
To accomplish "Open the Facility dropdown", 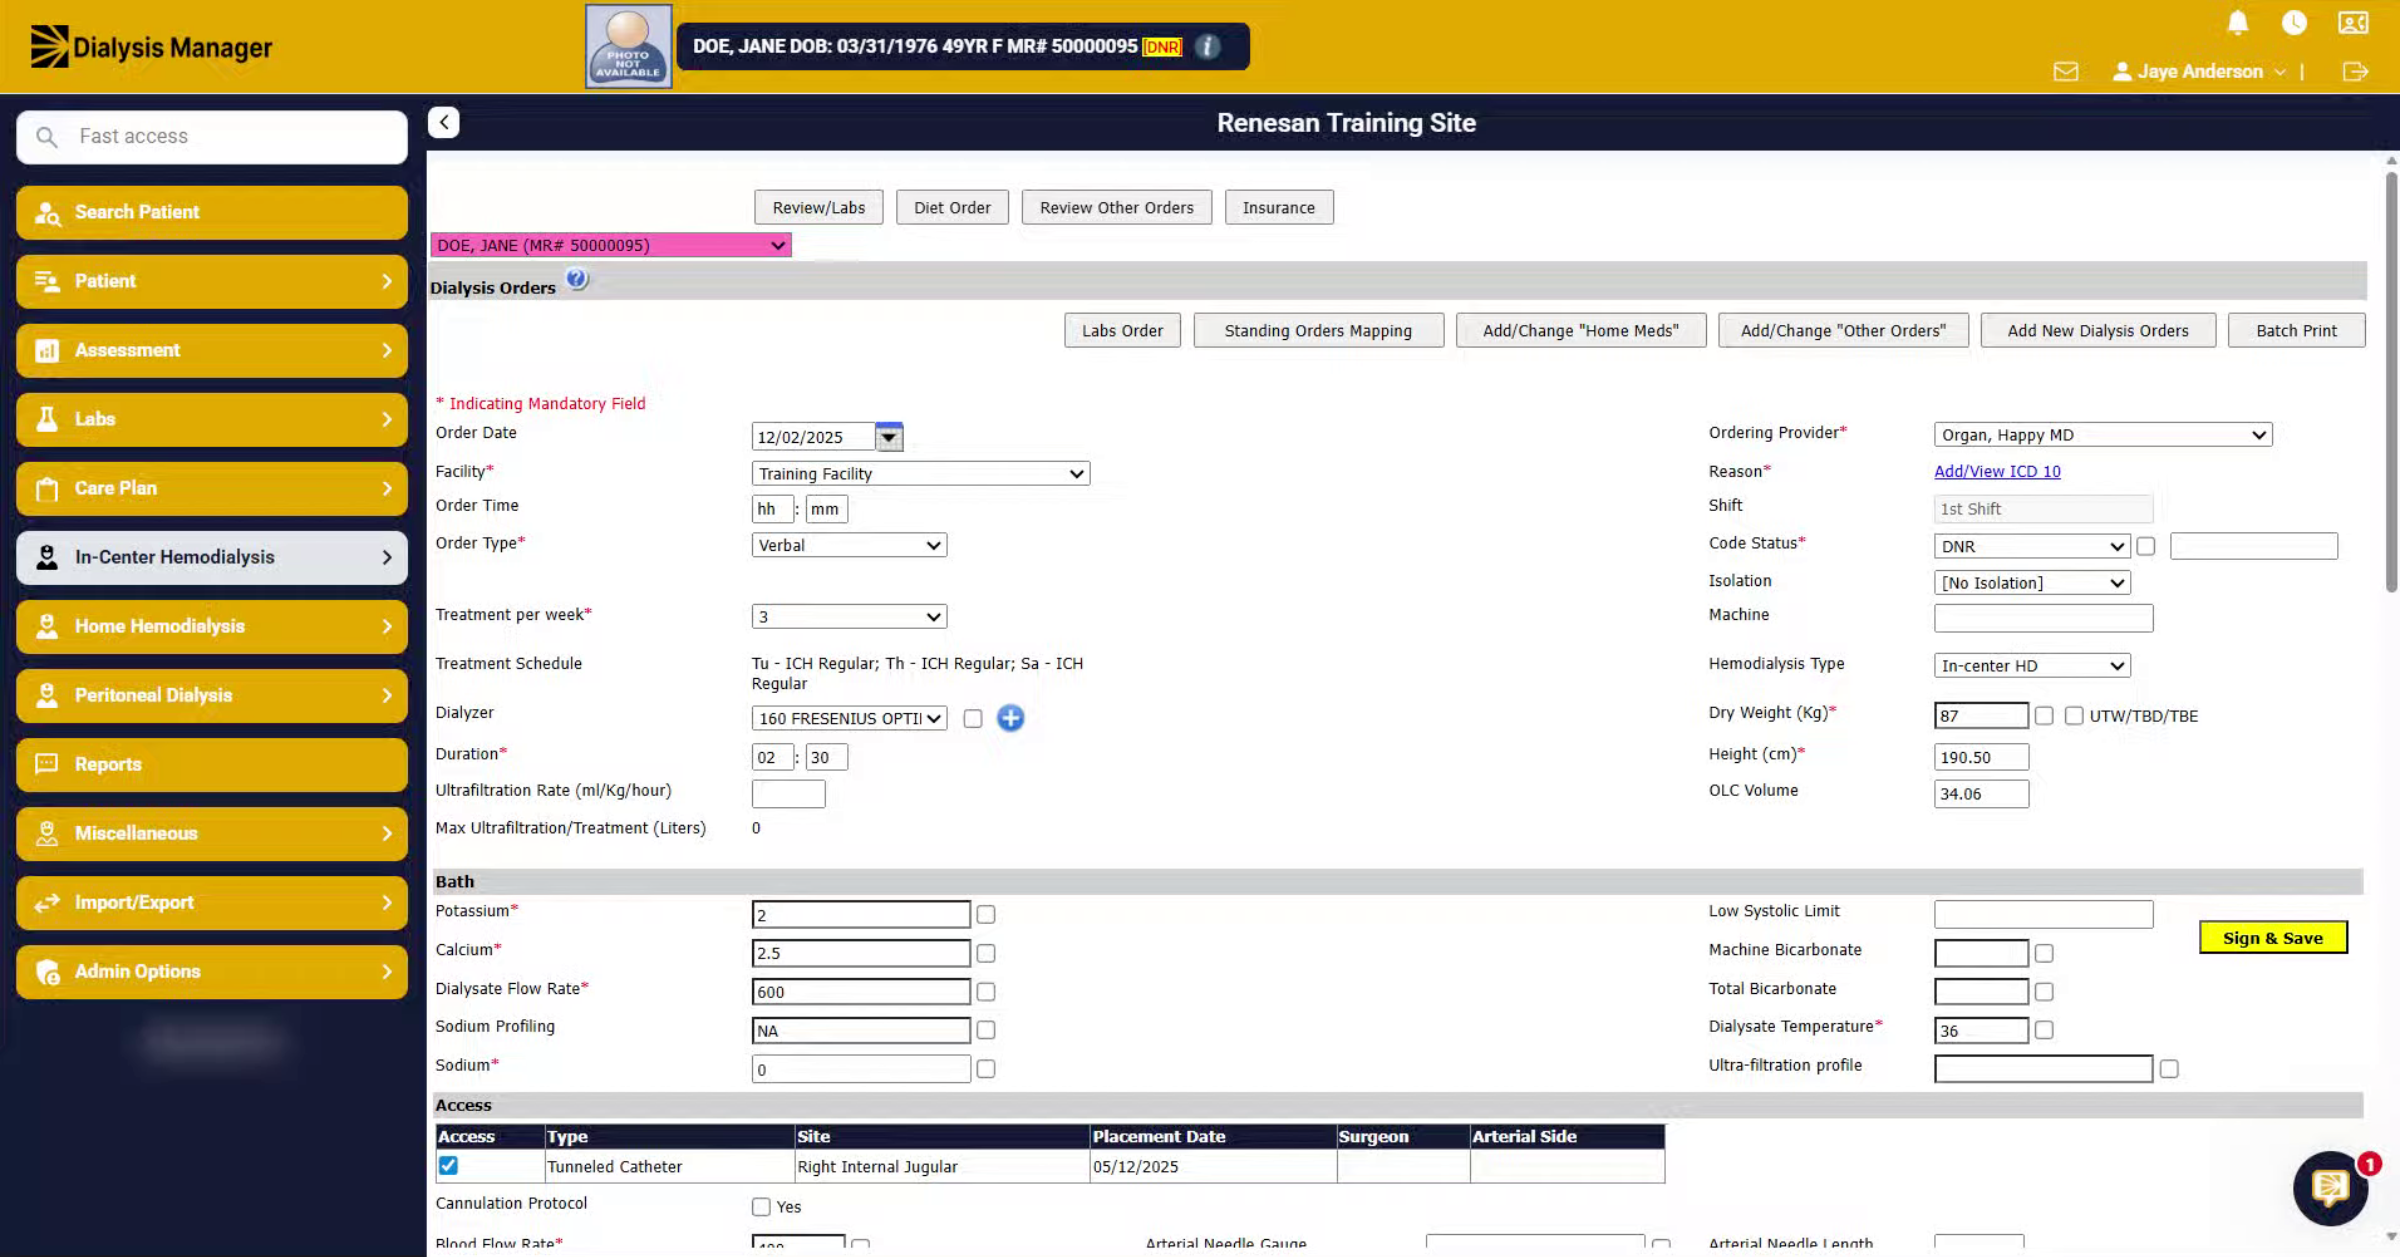I will 920,473.
